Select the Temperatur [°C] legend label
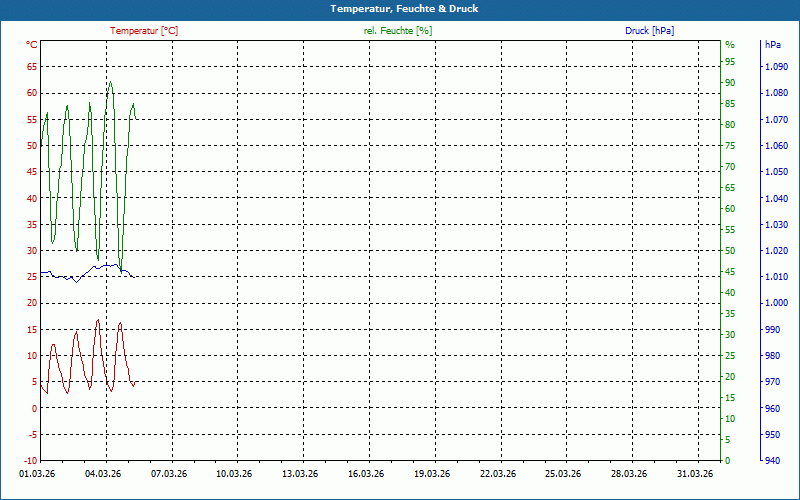Screen dimensions: 800x500 click(144, 31)
